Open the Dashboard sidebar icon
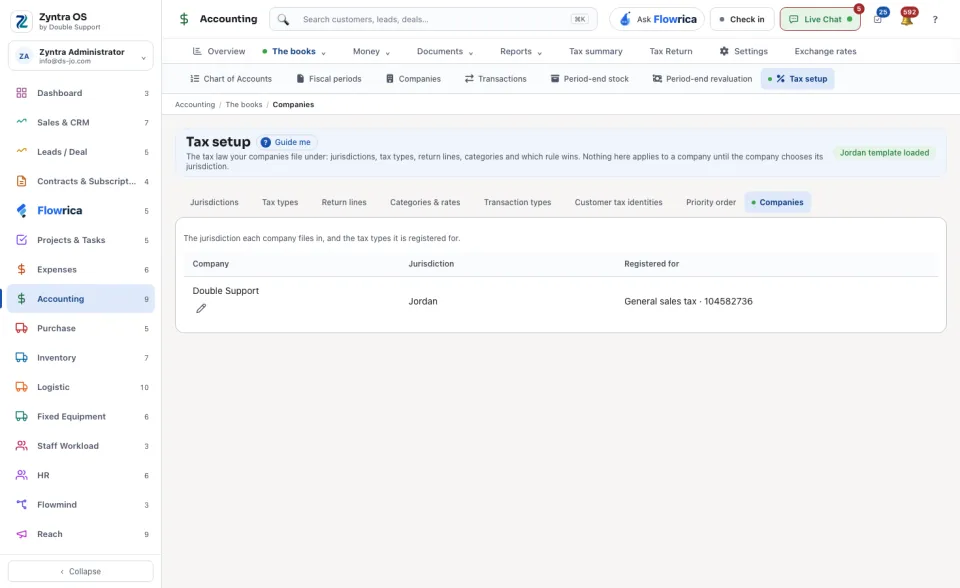960x588 pixels. [x=21, y=93]
